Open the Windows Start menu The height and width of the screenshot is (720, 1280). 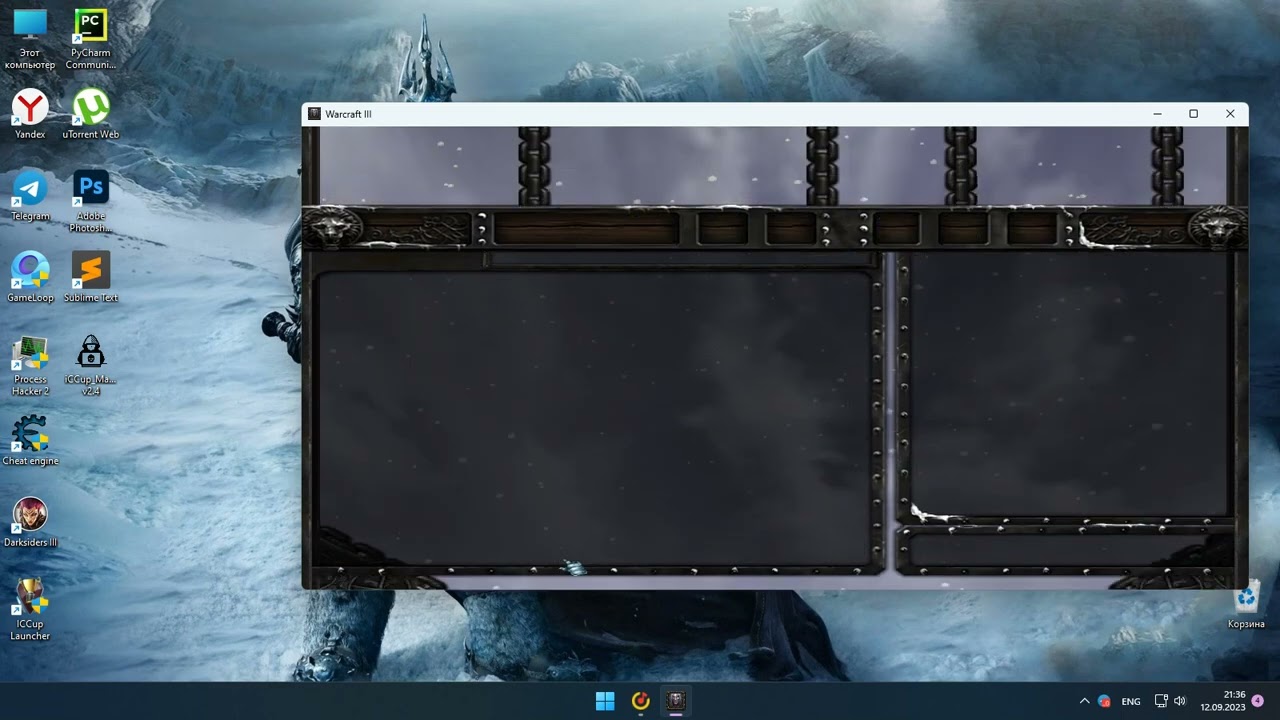tap(605, 701)
